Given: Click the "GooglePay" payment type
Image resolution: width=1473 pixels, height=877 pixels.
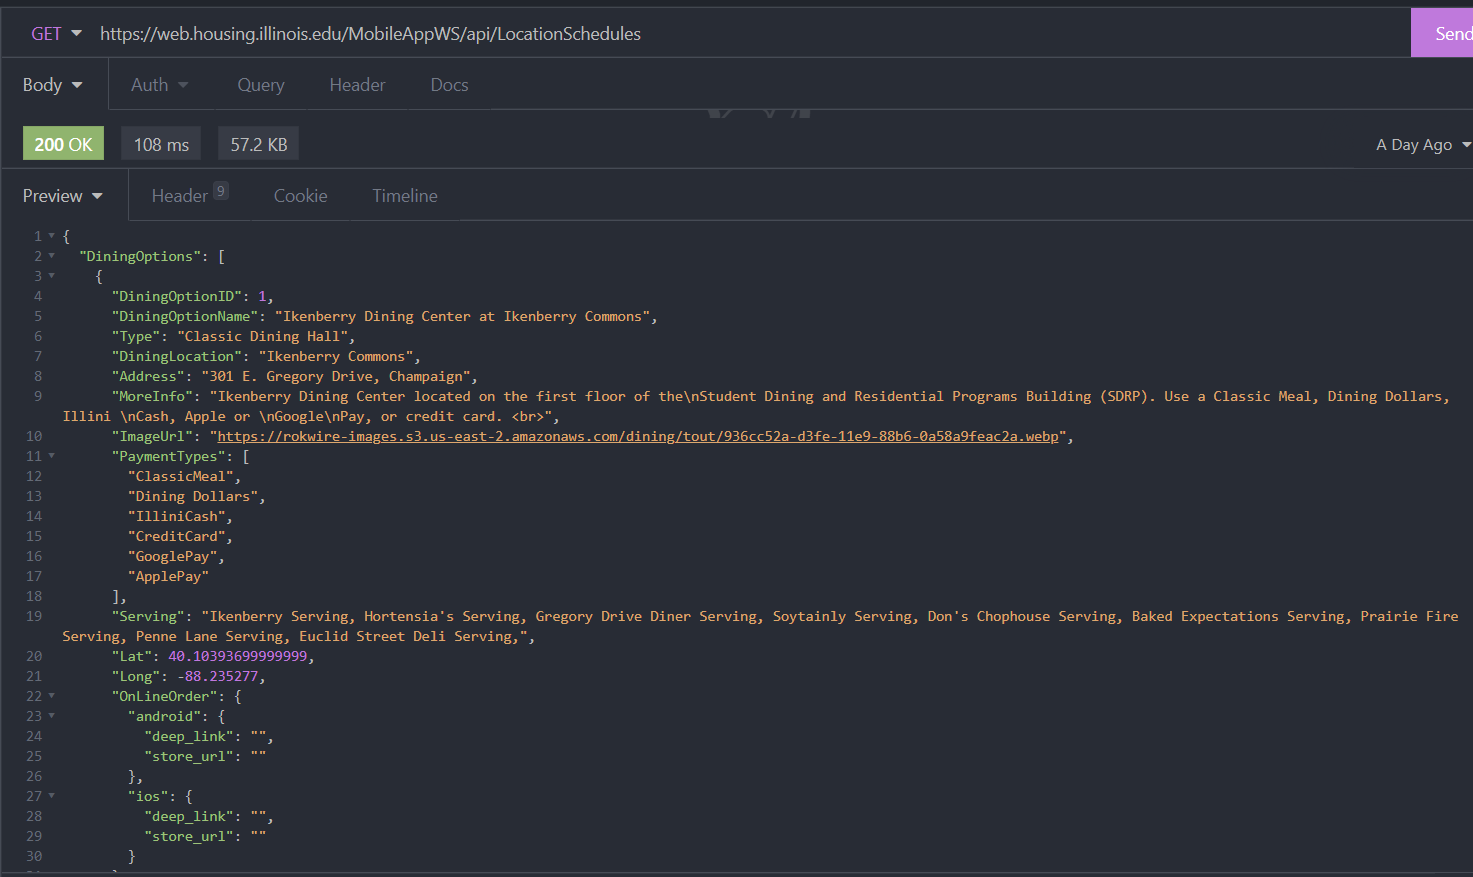Looking at the screenshot, I should [x=172, y=556].
